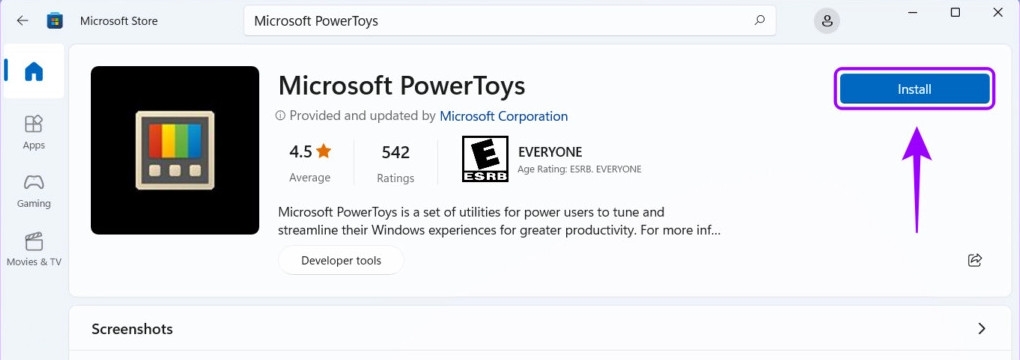Screen dimensions: 1020x360
Task: Click the Microsoft PowerToys search field
Action: tap(509, 21)
